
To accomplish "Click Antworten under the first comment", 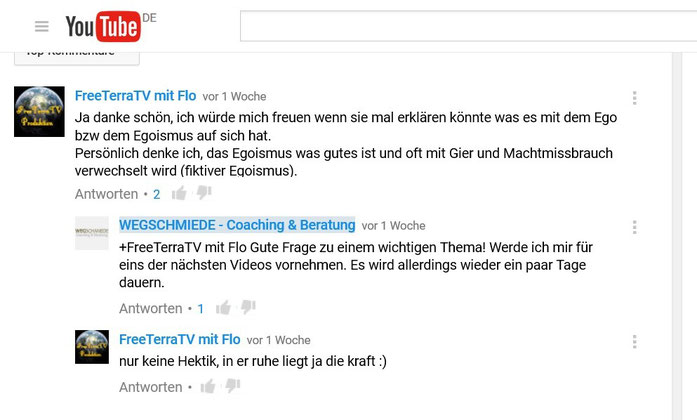I will (x=106, y=194).
